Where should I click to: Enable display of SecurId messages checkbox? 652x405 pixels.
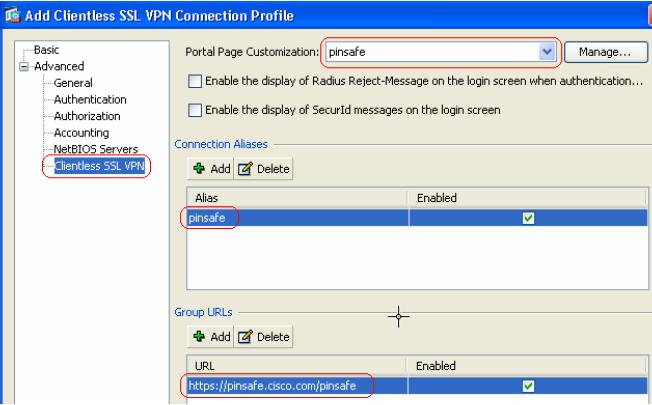point(195,110)
